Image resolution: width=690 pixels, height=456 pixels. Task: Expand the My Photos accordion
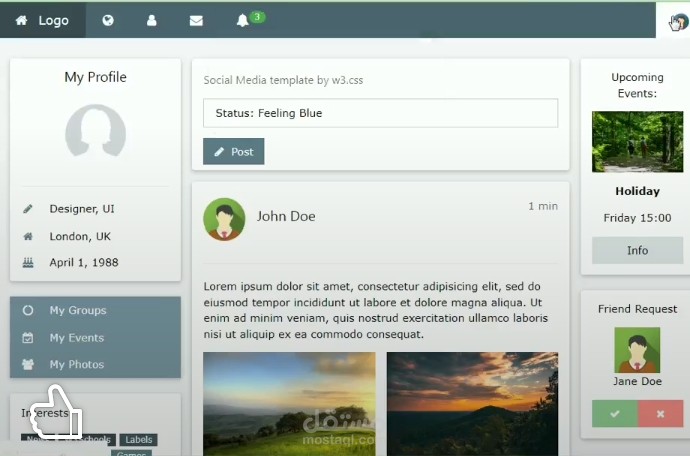click(95, 364)
